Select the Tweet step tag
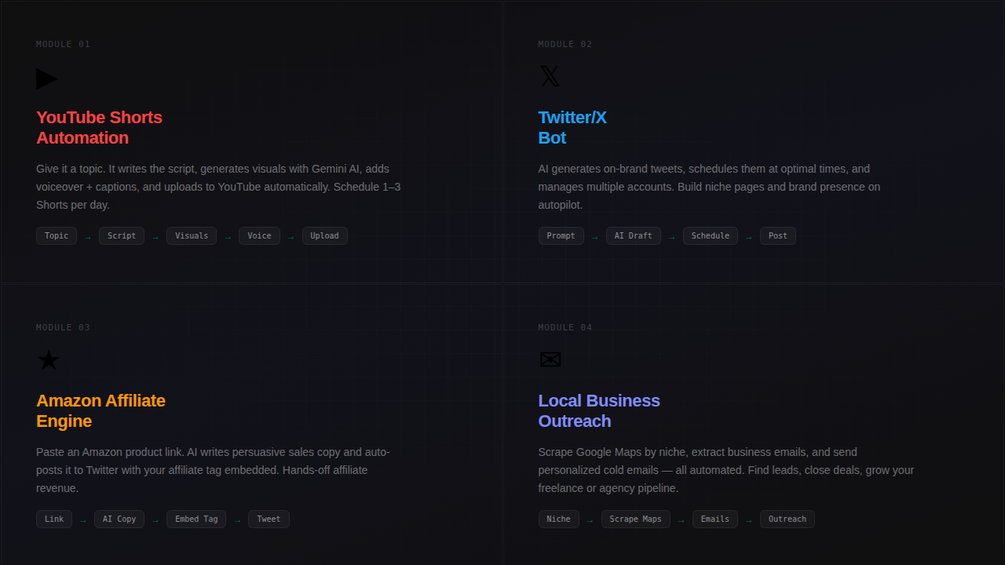This screenshot has height=565, width=1005. 269,519
